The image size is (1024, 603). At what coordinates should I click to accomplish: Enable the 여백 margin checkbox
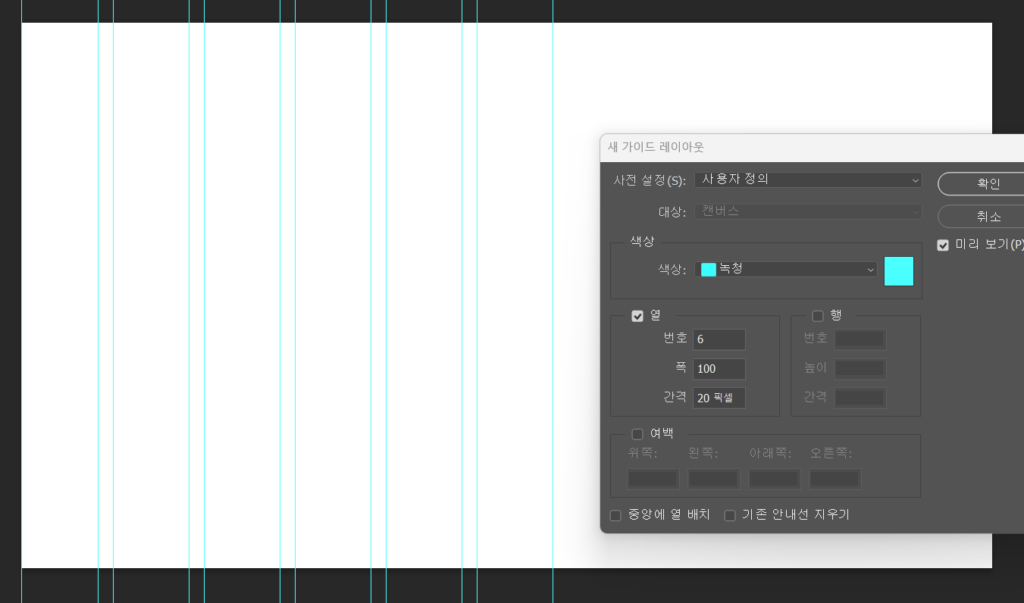(638, 434)
